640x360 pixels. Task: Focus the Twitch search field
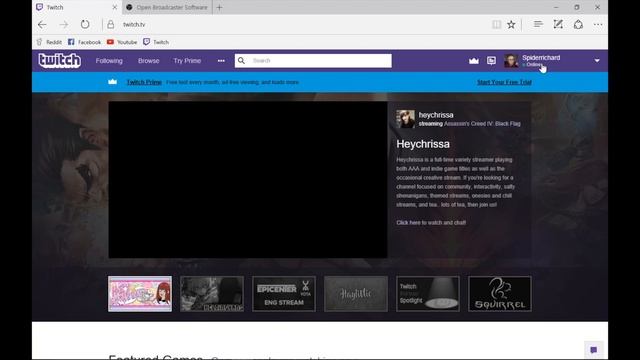pos(313,60)
